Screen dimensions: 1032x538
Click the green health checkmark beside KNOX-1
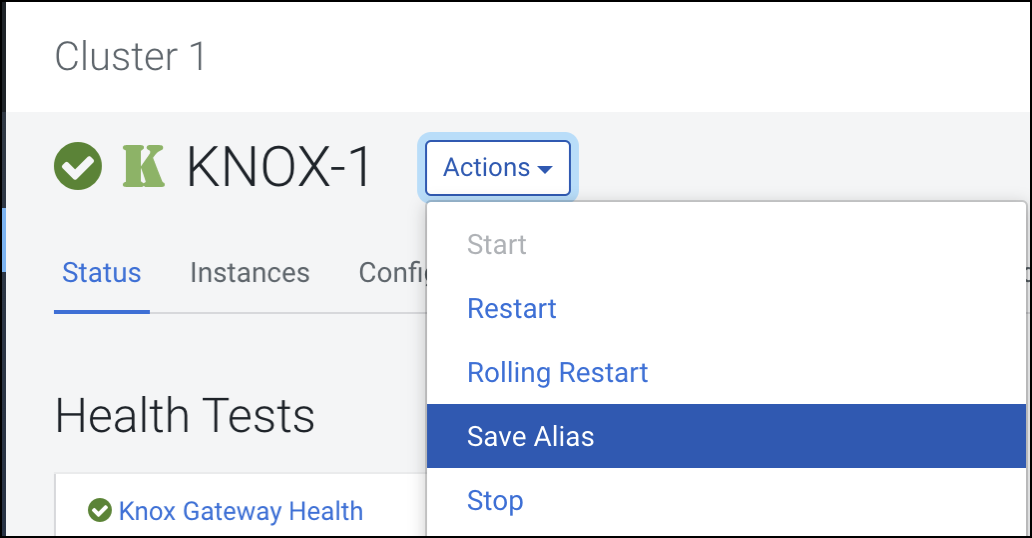pyautogui.click(x=78, y=167)
